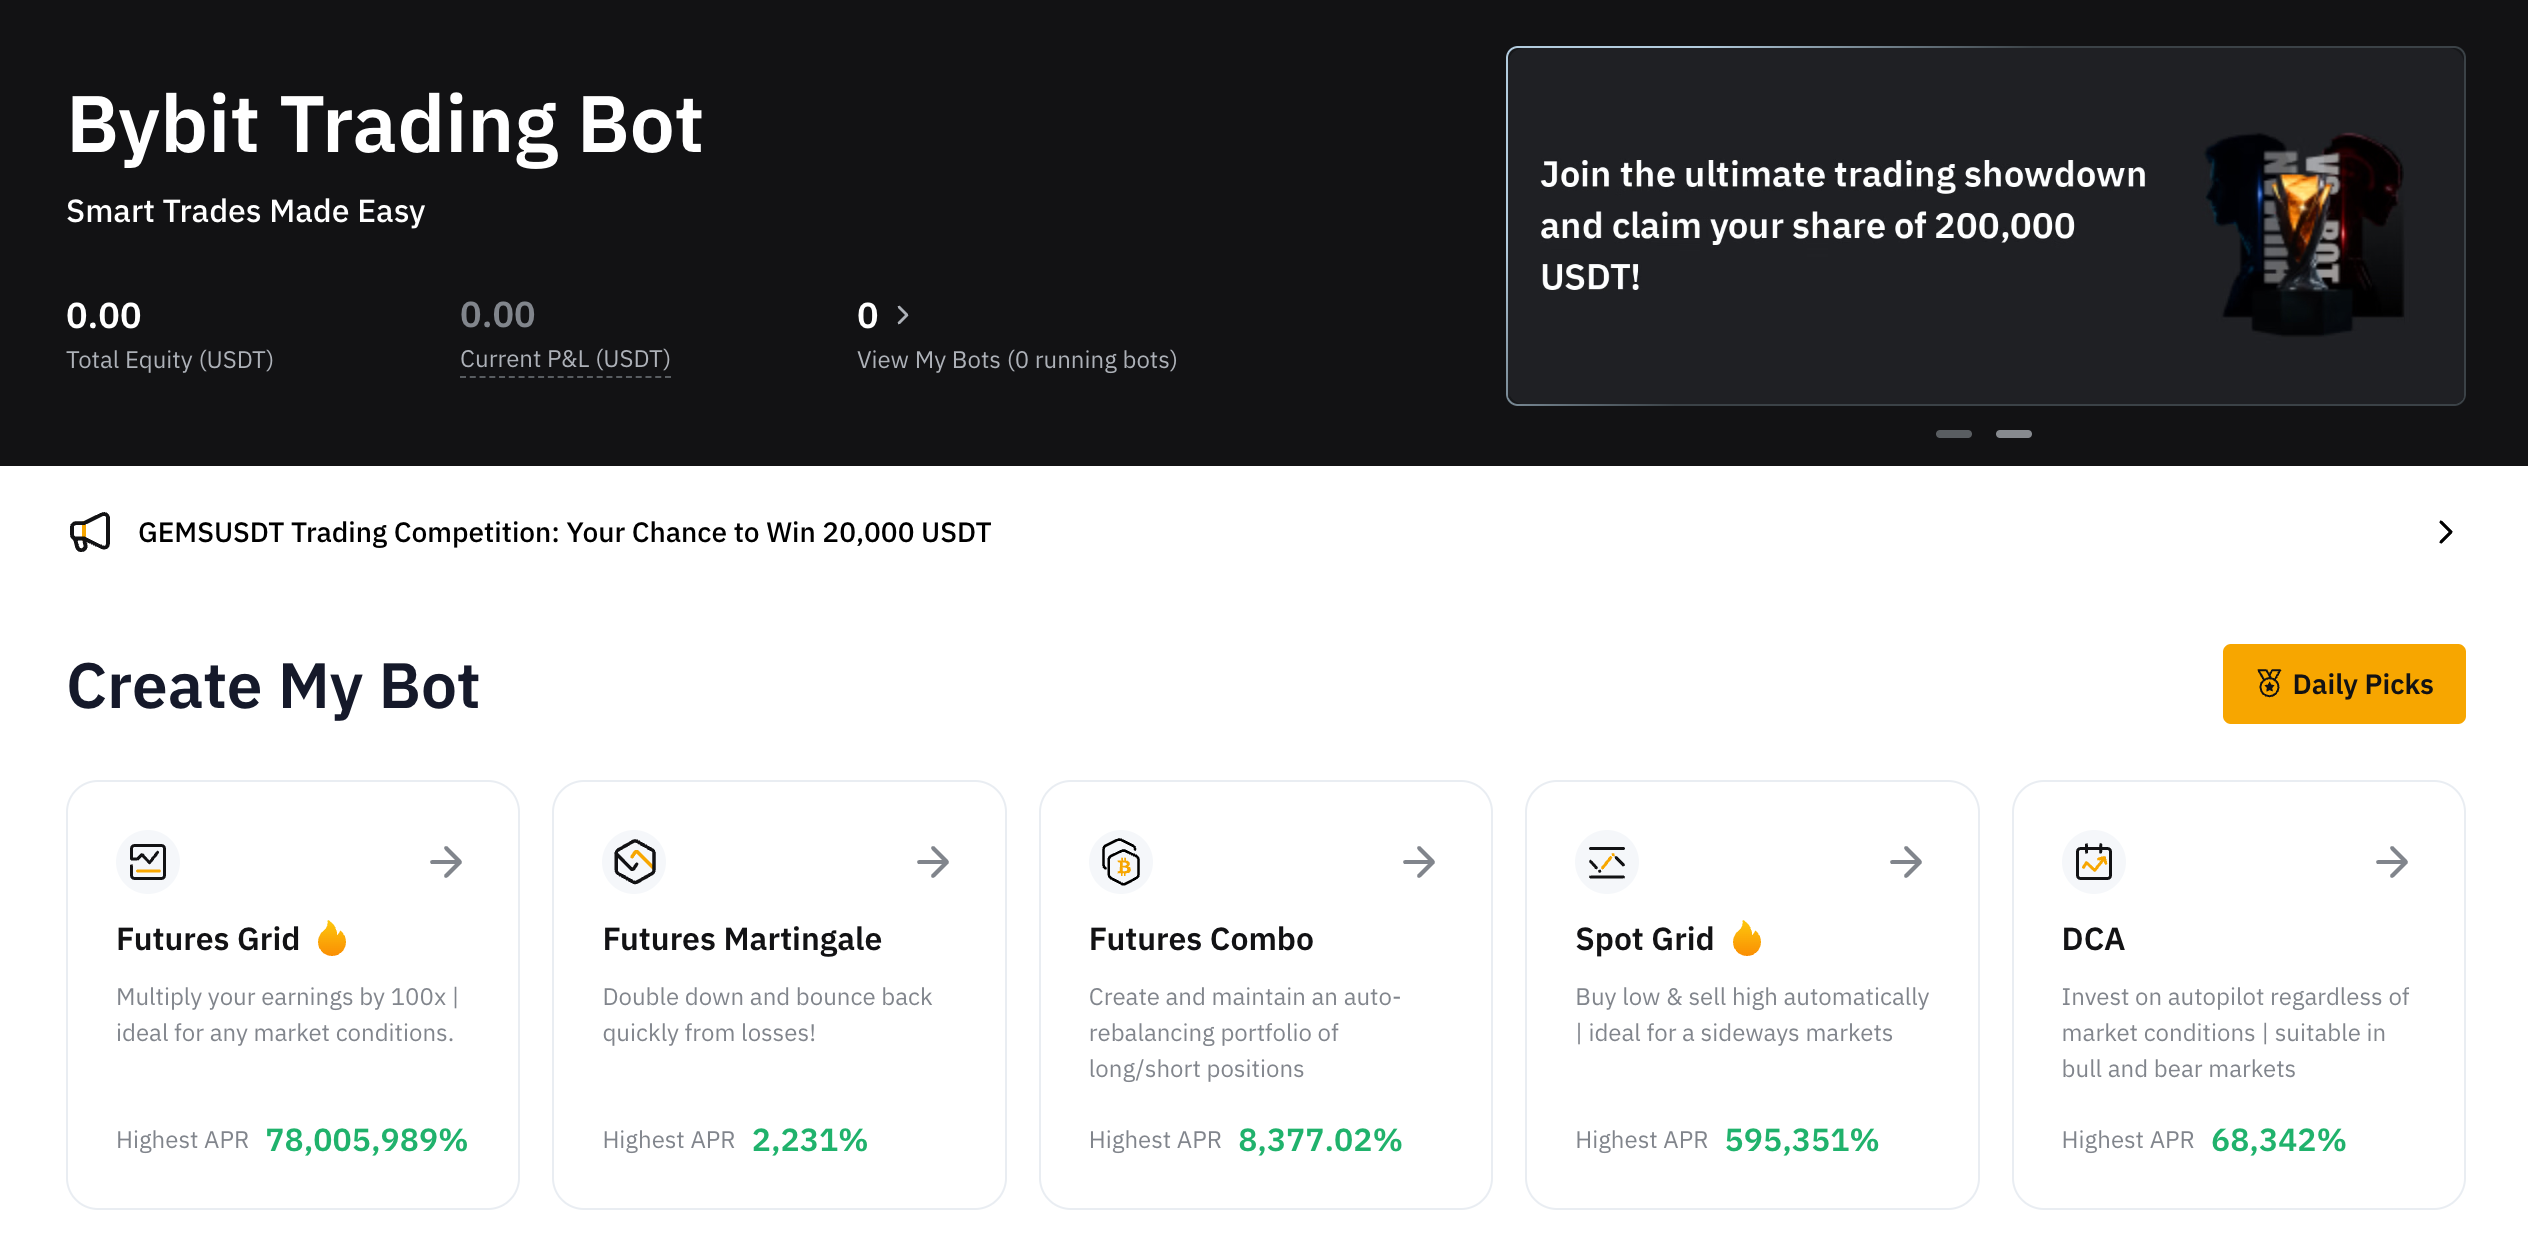Image resolution: width=2528 pixels, height=1246 pixels.
Task: Click Current P&L (USDT) label
Action: click(x=565, y=359)
